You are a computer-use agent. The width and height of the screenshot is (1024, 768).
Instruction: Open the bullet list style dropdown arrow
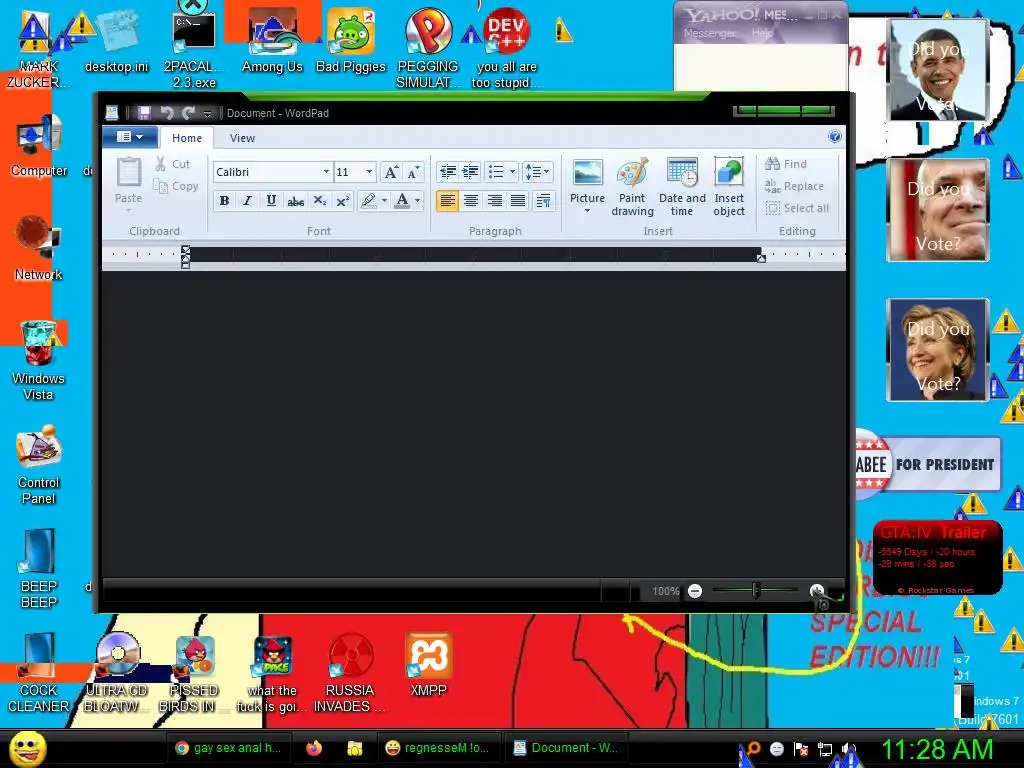point(512,172)
